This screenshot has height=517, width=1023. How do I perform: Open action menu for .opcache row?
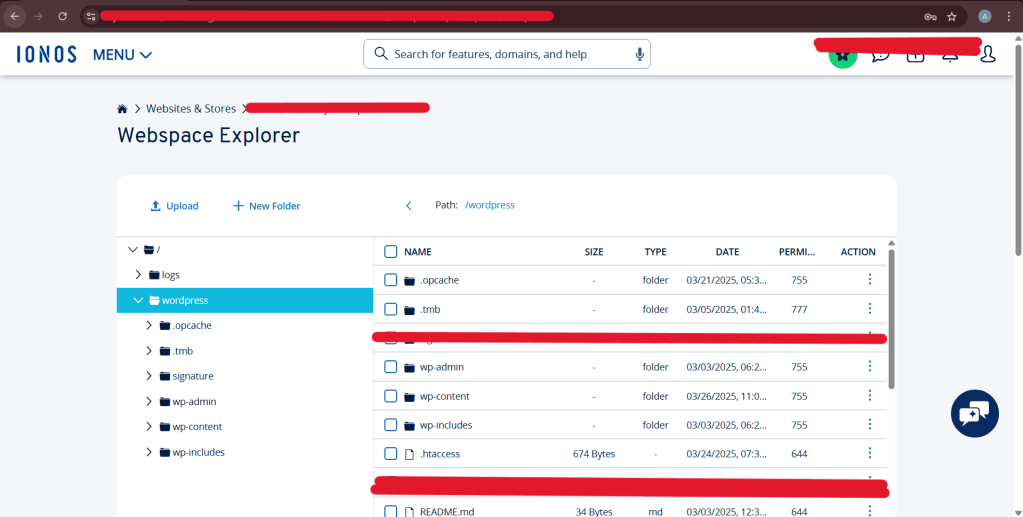(x=870, y=279)
